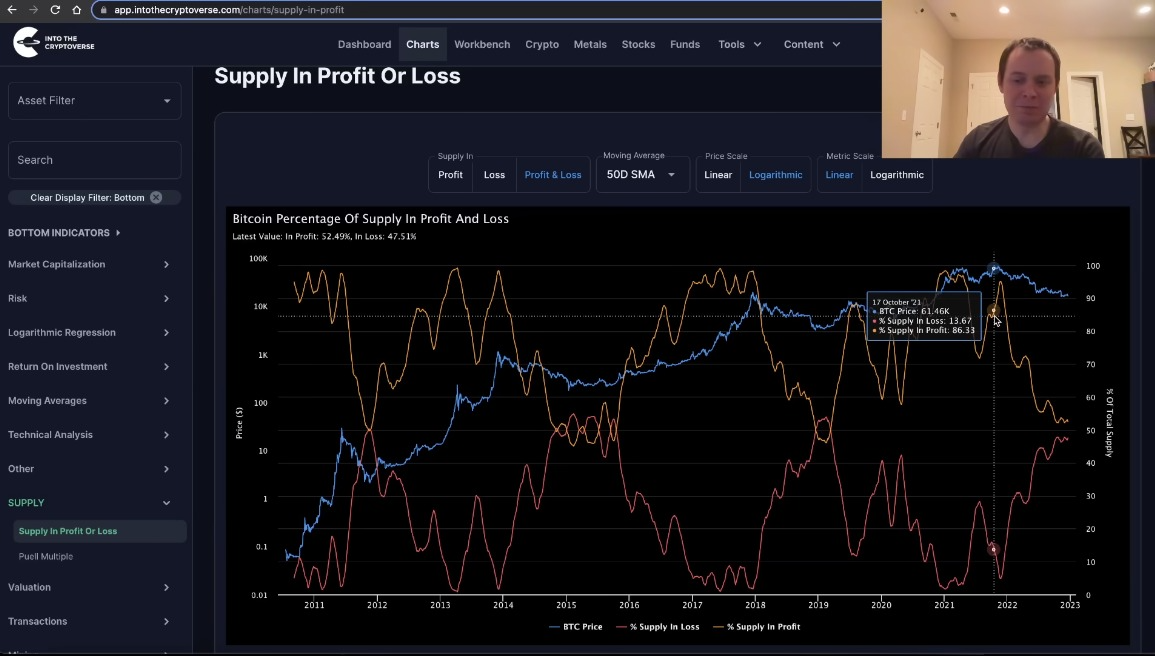
Task: Set Metric Scale to Logarithmic
Action: point(896,175)
